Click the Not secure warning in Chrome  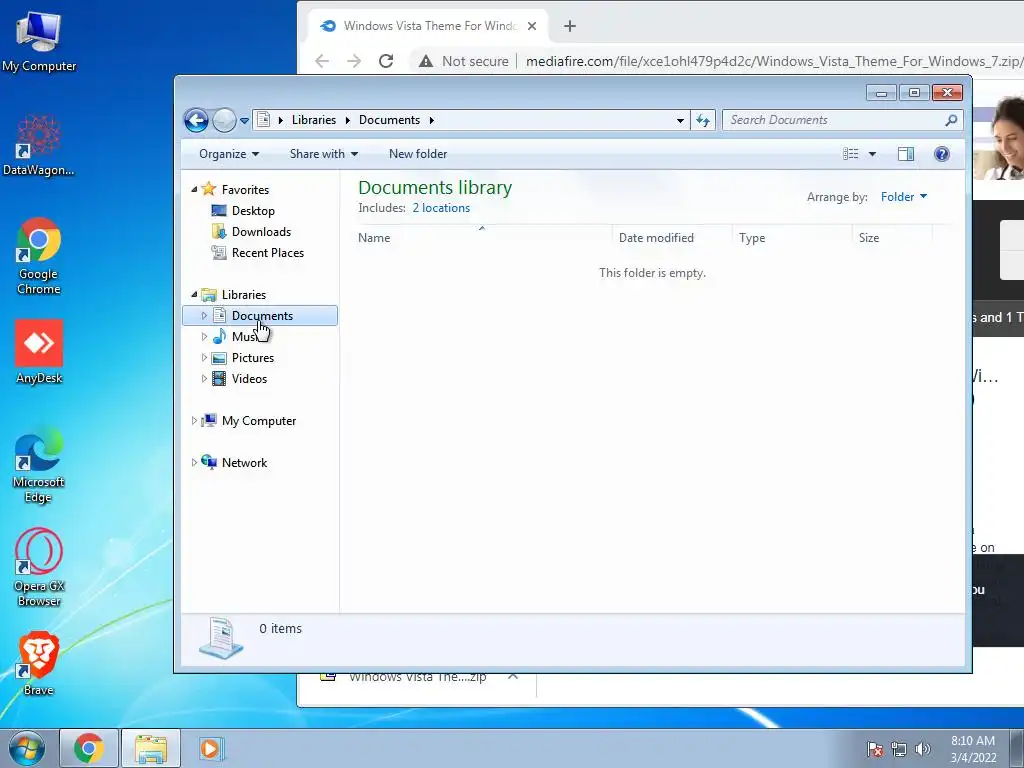[x=463, y=61]
